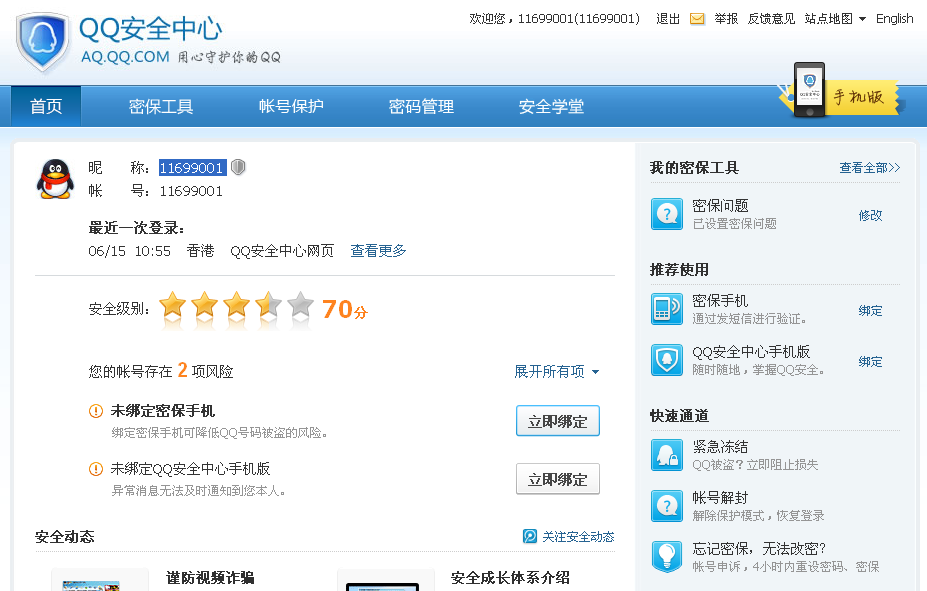Viewport: 927px width, 591px height.
Task: Open 忘记密保，无法改密? text
Action: pos(759,548)
